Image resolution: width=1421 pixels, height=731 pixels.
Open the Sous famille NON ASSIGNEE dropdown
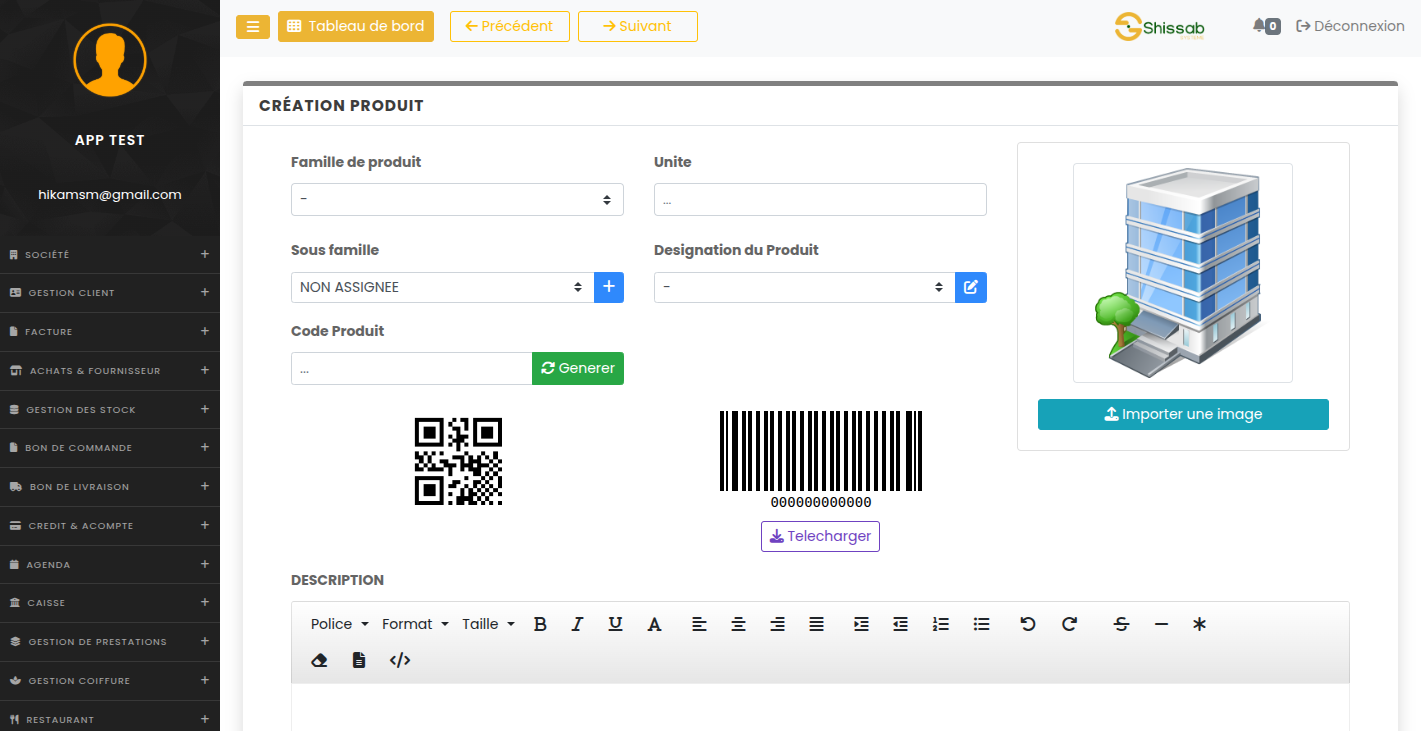[442, 287]
